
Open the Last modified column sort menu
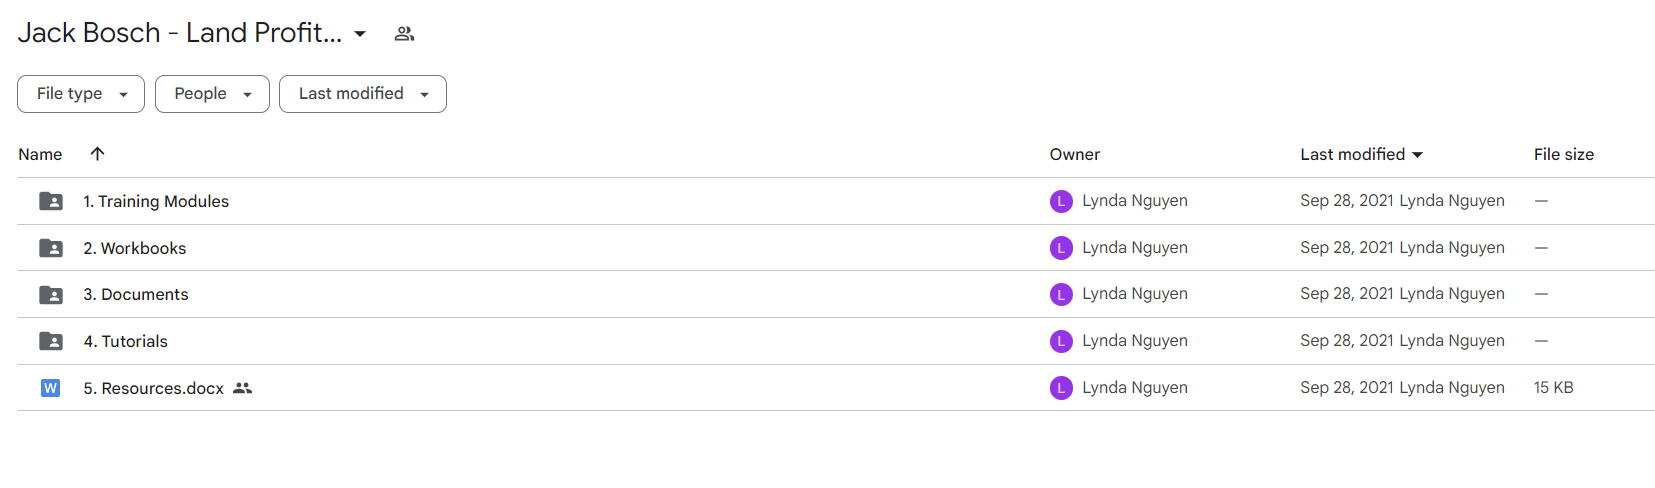[x=1361, y=154]
